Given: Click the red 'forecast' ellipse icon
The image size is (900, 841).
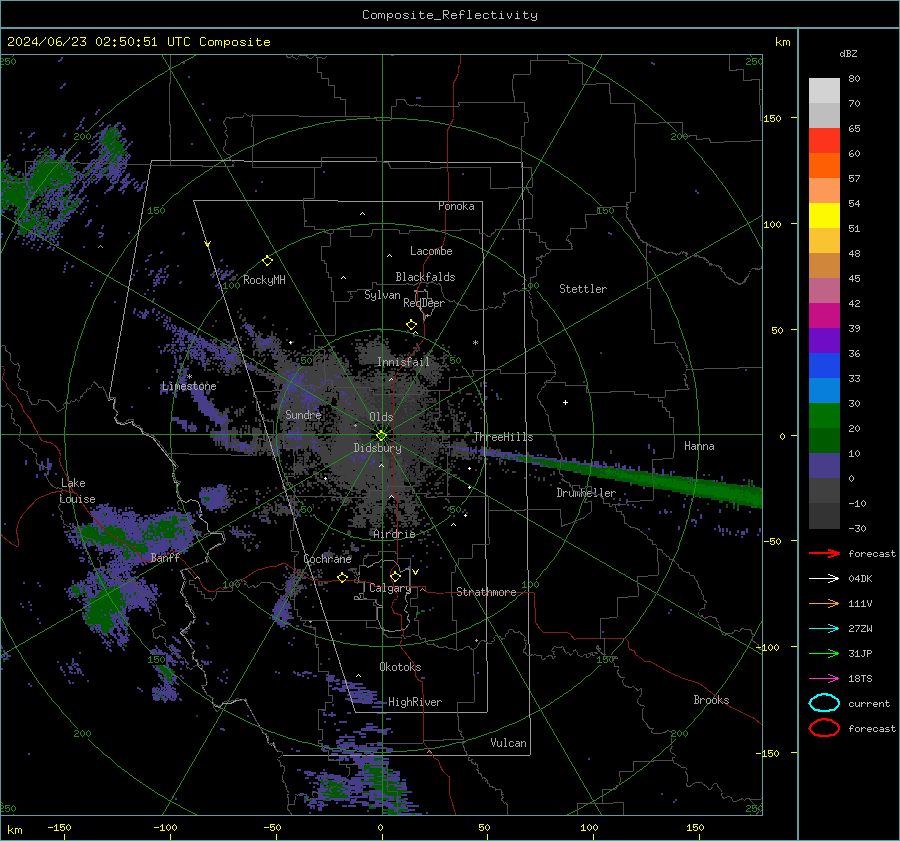Looking at the screenshot, I should pos(824,728).
